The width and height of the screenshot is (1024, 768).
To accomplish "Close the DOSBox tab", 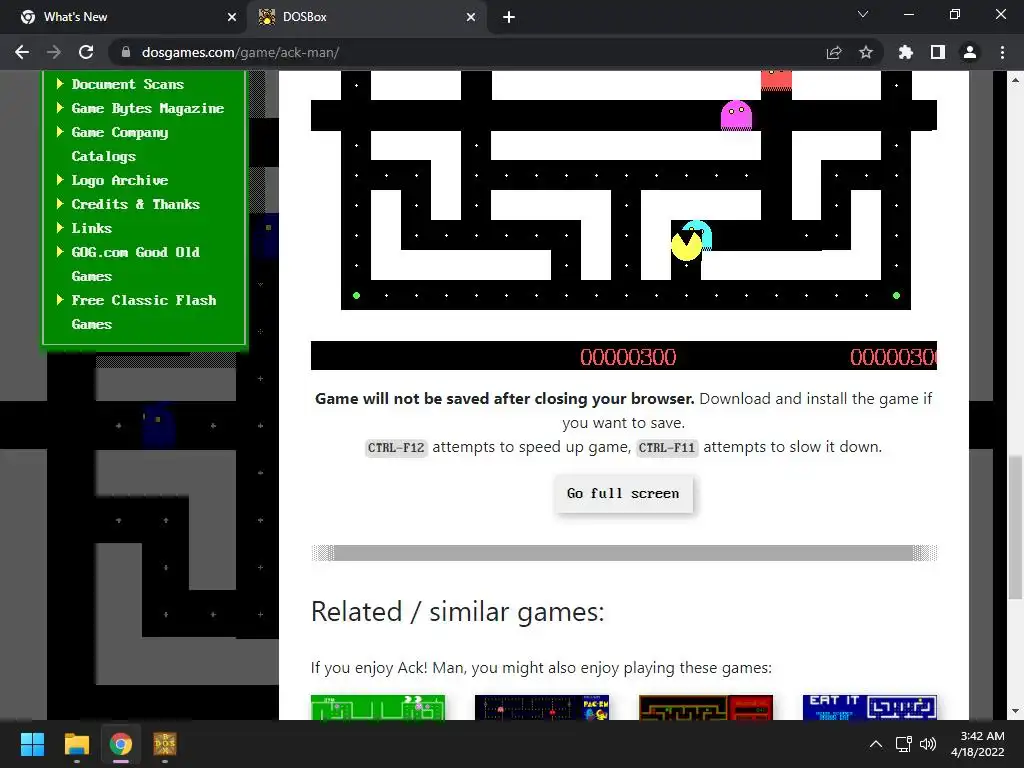I will 471,18.
